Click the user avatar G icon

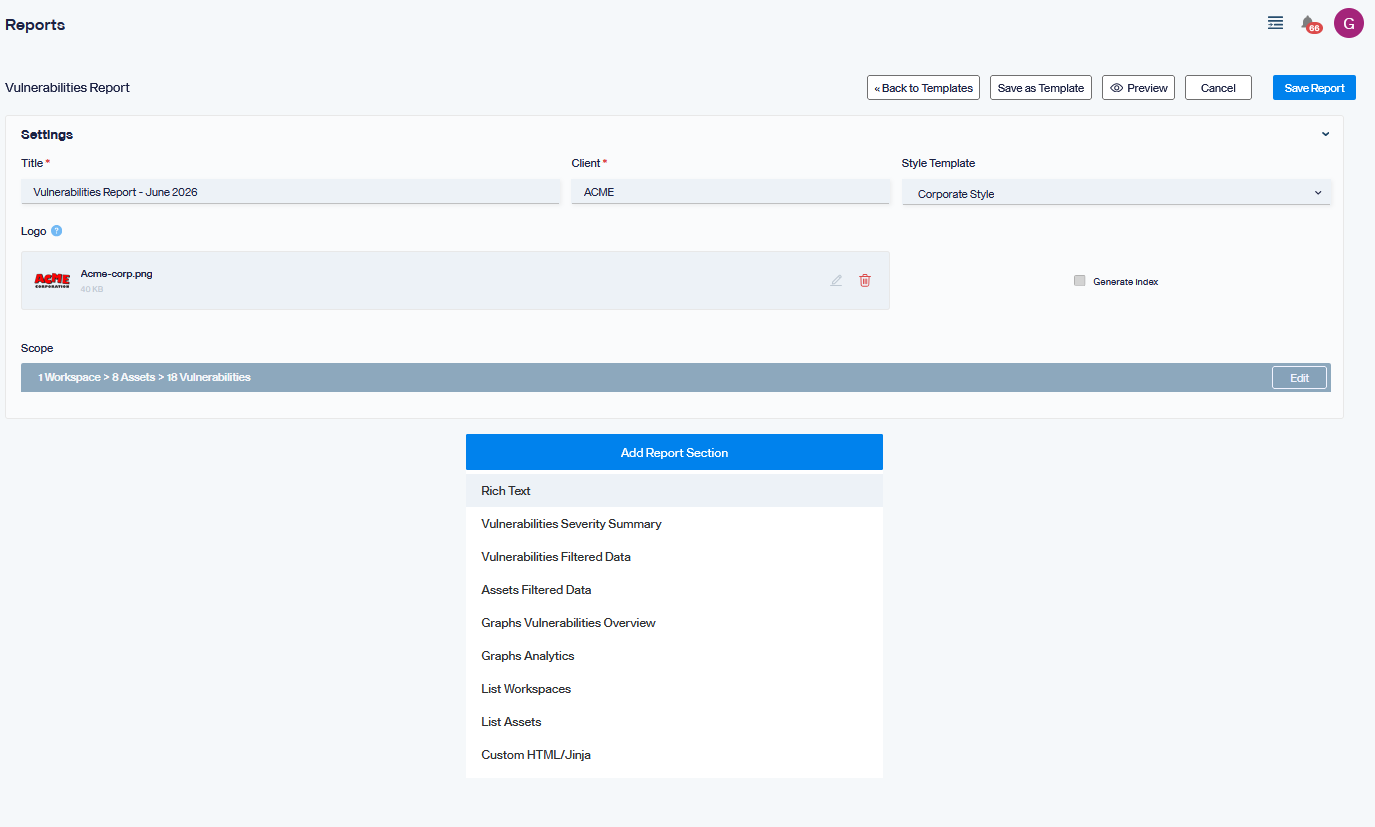click(x=1349, y=23)
